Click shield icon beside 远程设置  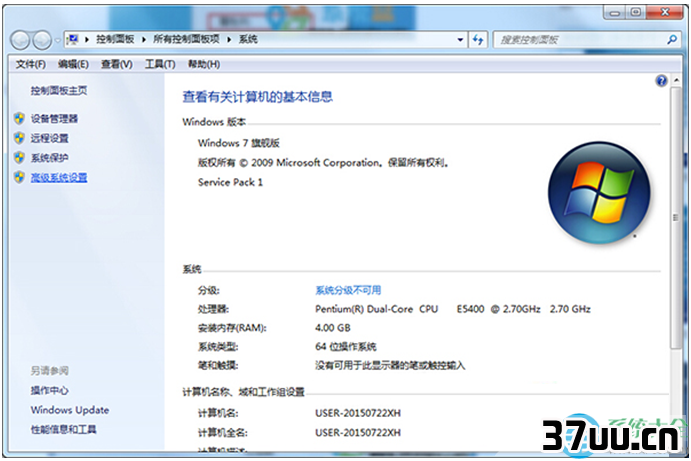pos(19,138)
